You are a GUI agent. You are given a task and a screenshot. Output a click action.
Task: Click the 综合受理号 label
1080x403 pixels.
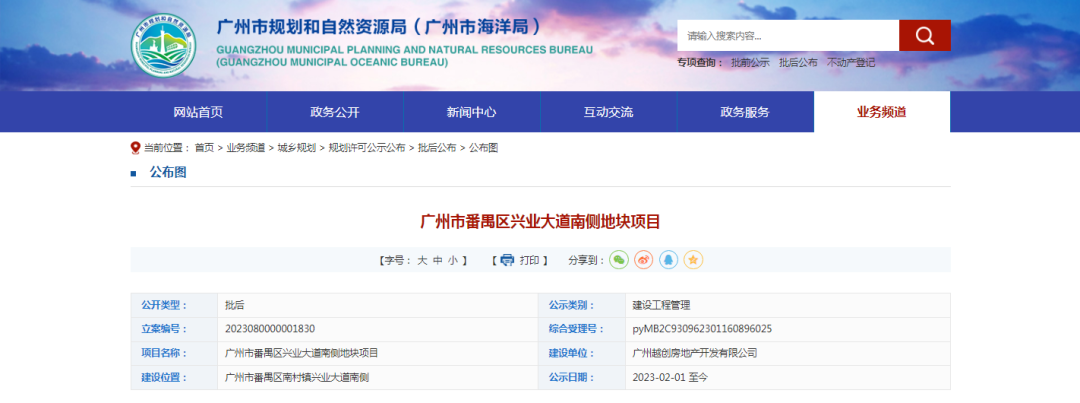[x=577, y=329]
